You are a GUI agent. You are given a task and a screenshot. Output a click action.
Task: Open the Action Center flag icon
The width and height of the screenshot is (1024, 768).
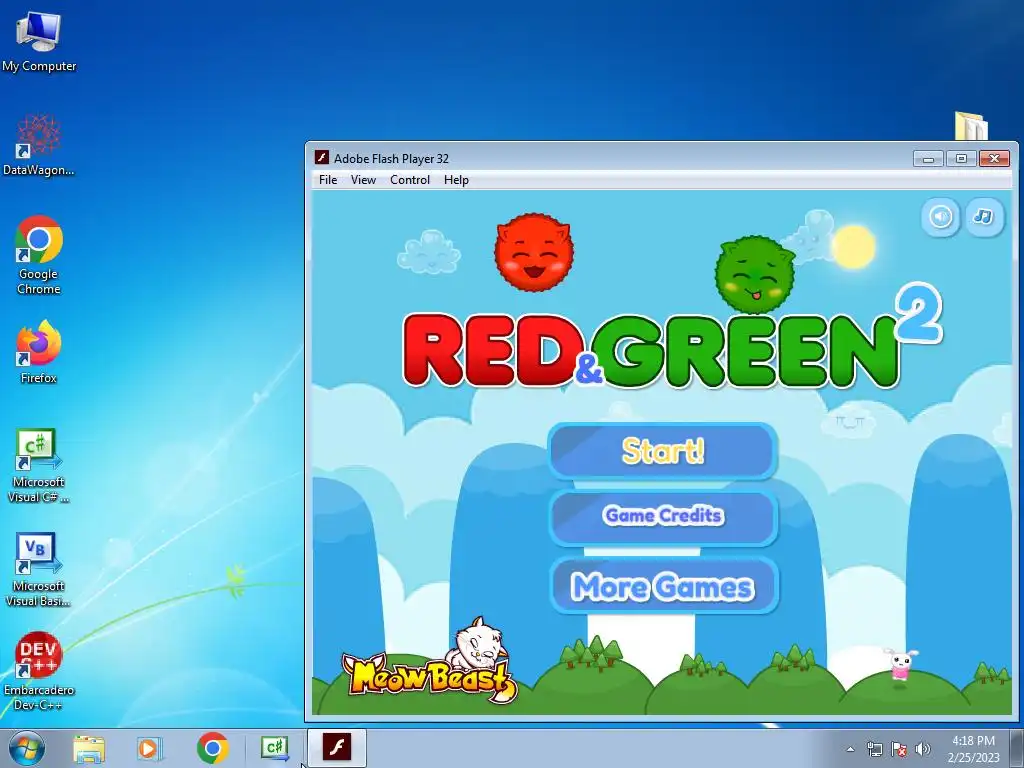point(899,749)
